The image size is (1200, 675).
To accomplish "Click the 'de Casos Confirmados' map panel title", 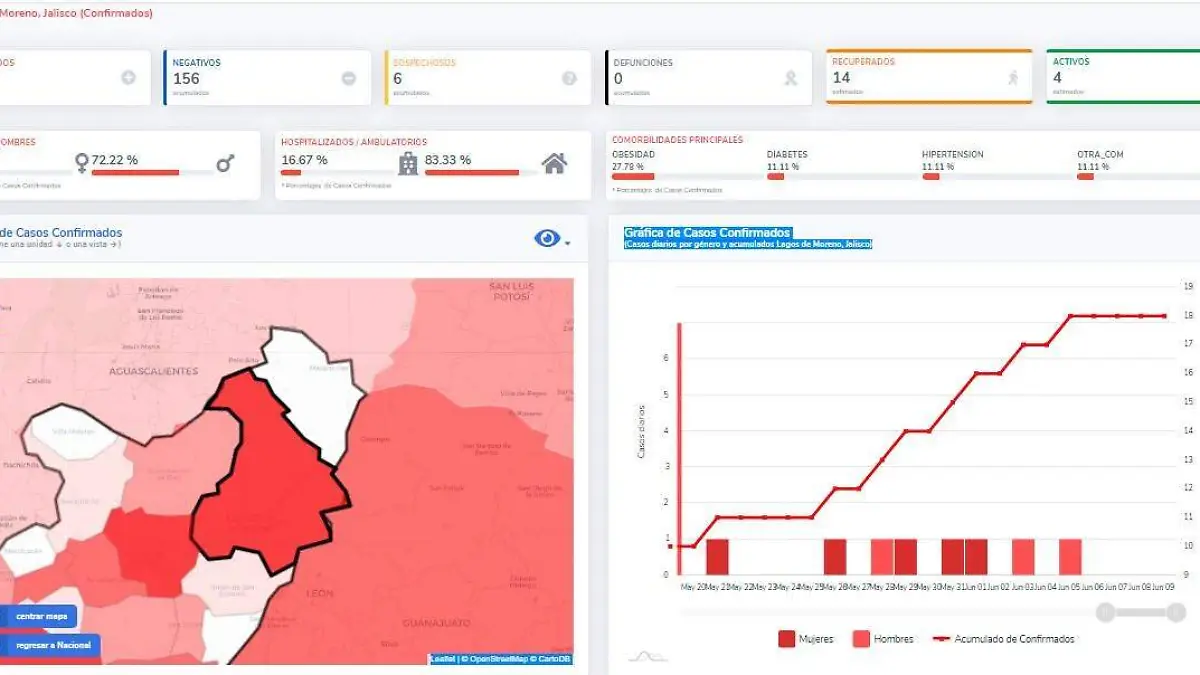I will pyautogui.click(x=61, y=233).
